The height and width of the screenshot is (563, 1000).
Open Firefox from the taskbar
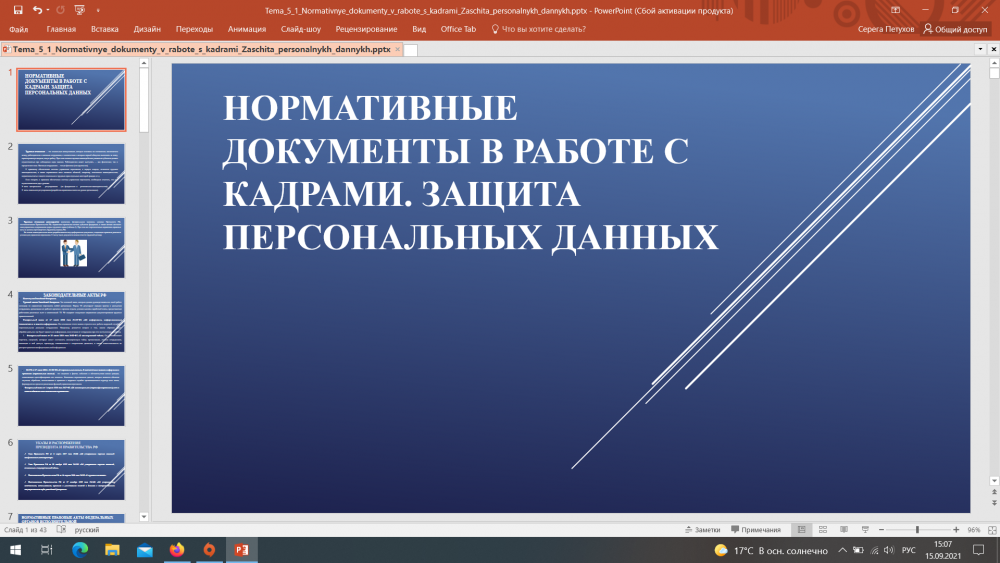(x=177, y=550)
